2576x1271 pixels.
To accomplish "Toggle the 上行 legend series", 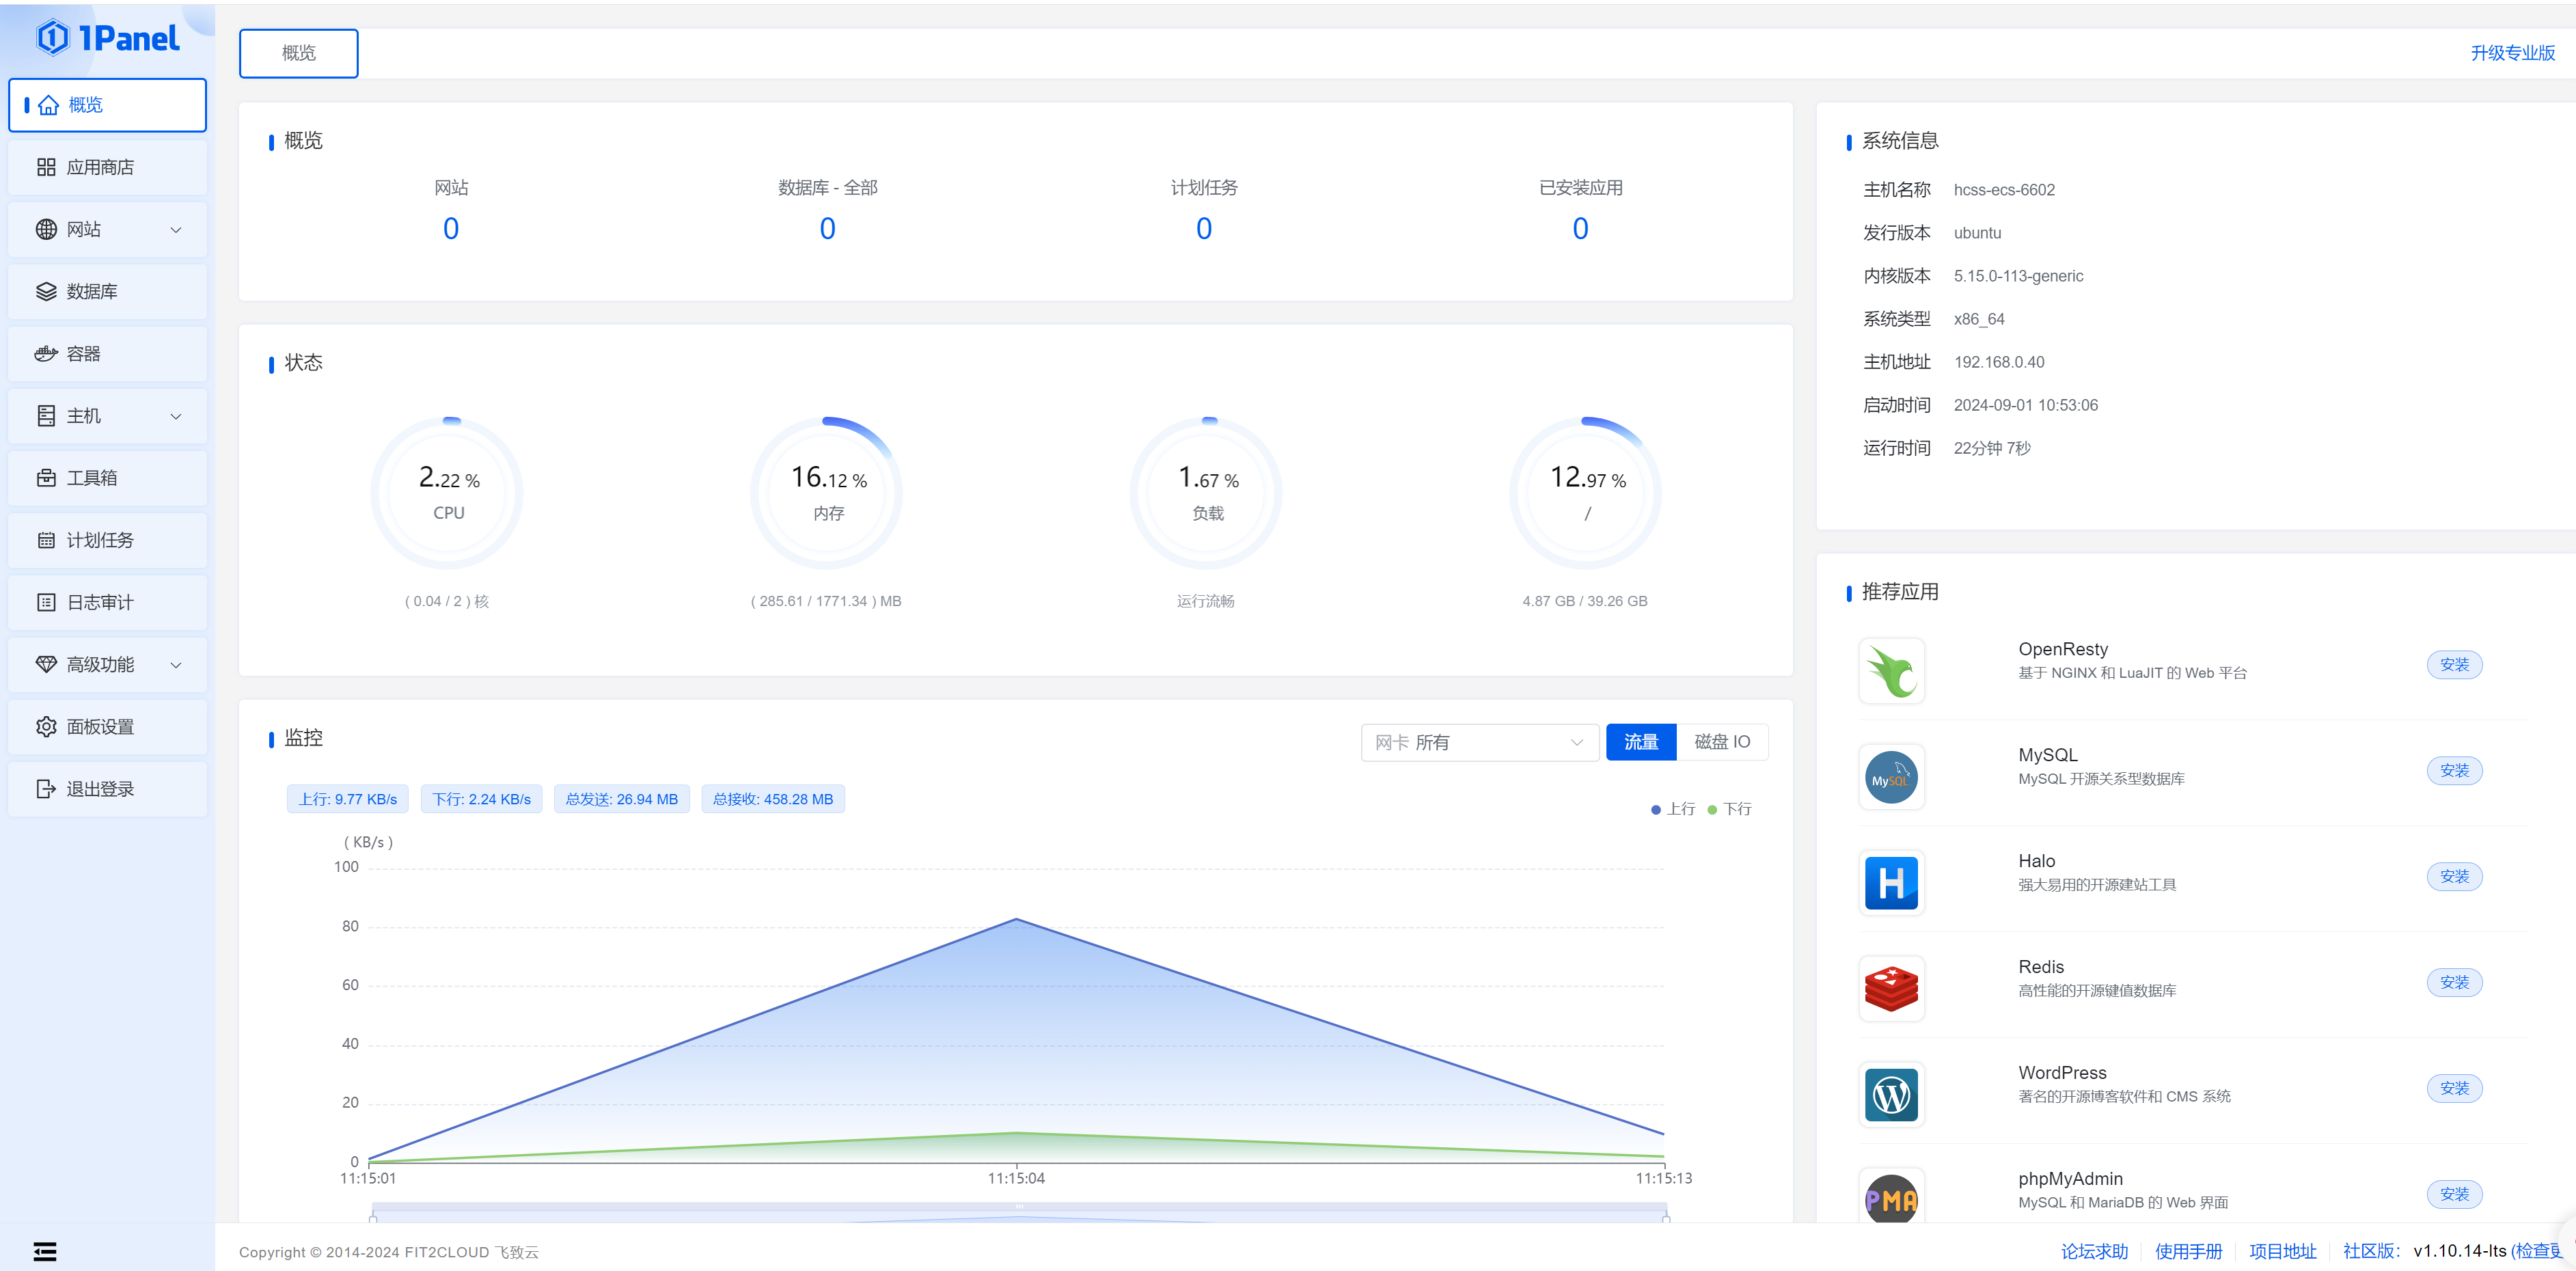I will click(x=1673, y=809).
